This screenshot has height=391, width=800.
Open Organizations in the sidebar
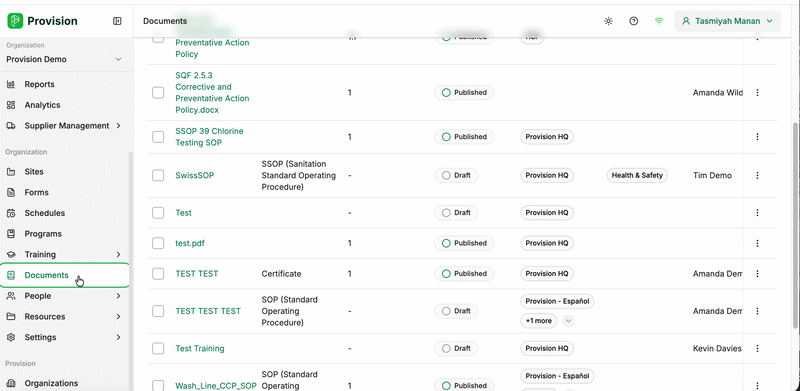[x=51, y=383]
